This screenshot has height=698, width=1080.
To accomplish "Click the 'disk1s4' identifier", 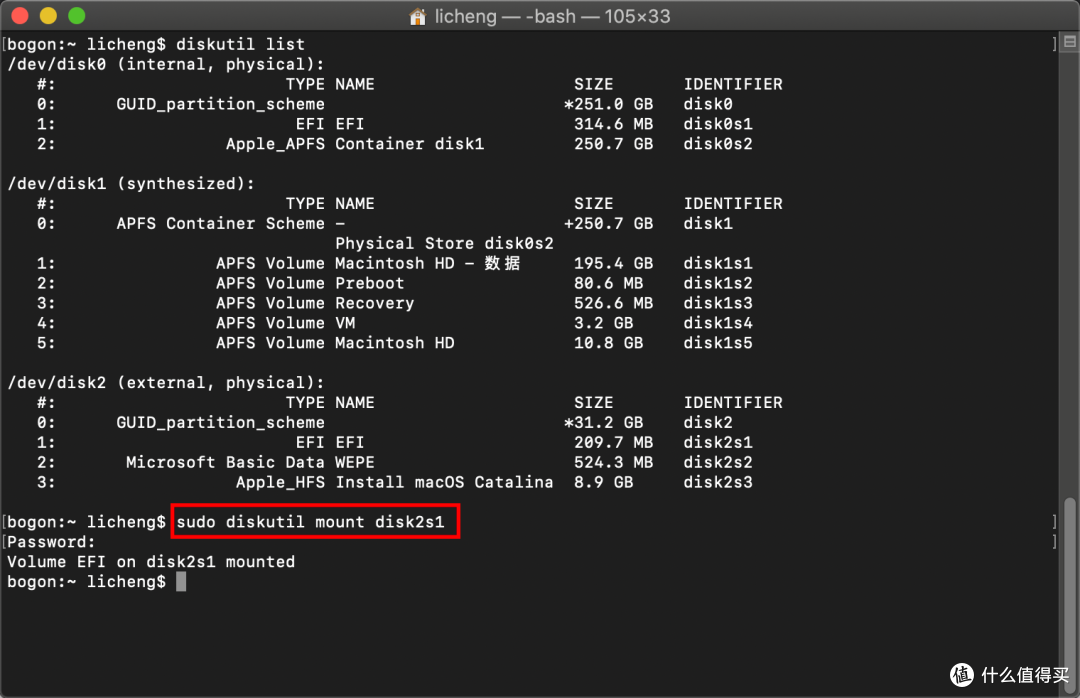I will pos(718,323).
